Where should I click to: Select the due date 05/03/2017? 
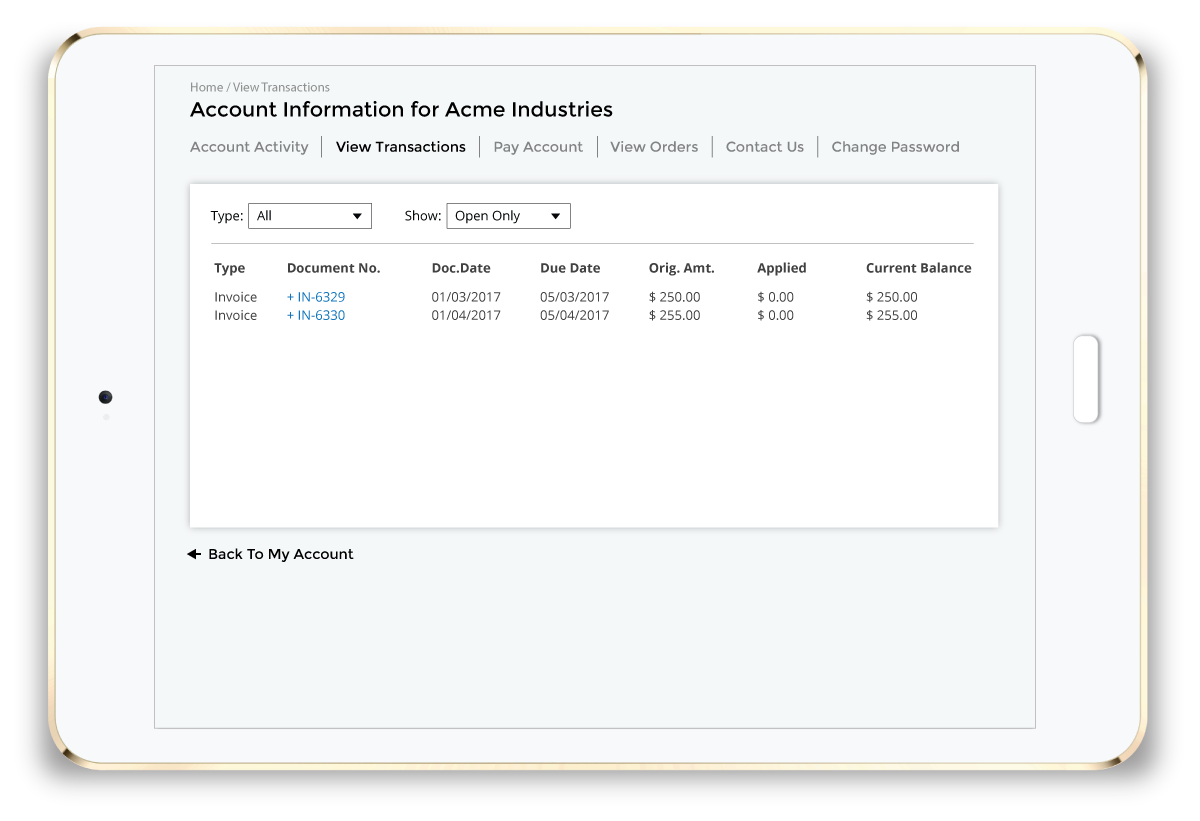[574, 297]
